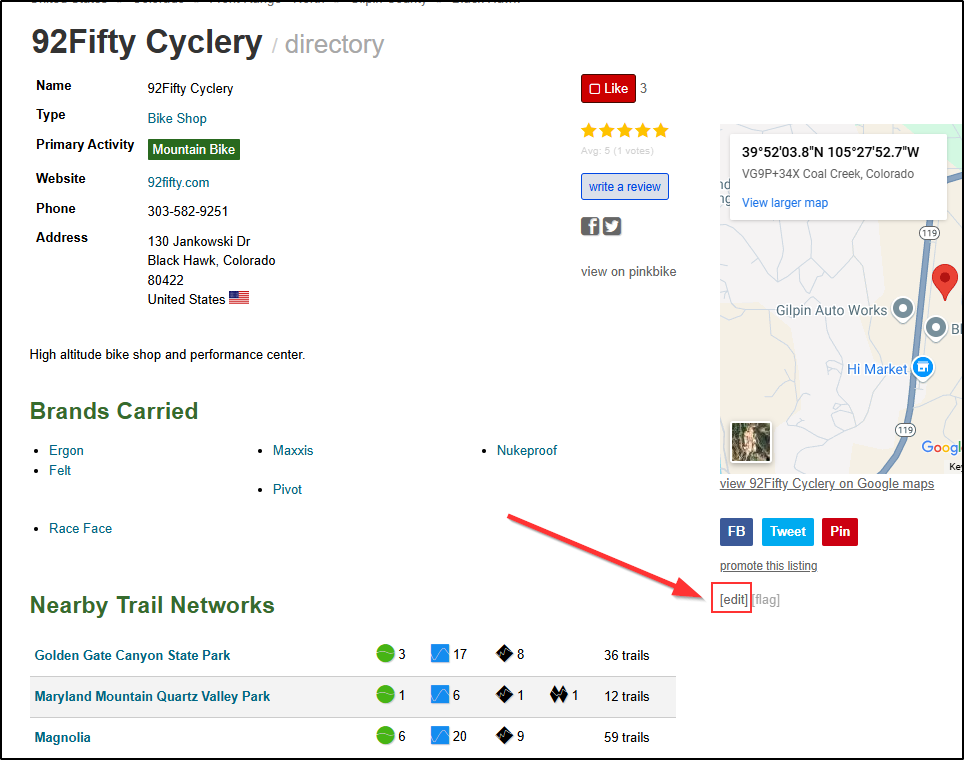Click the green easy-trail icon for Golden Gate Canyon
The height and width of the screenshot is (760, 964).
tap(385, 653)
